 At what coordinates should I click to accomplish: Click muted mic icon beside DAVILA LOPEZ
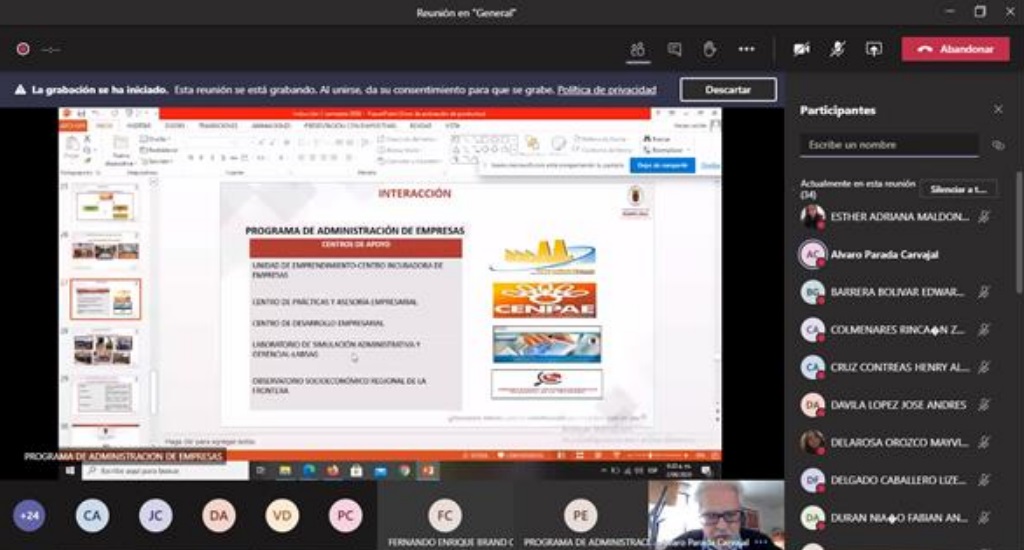[984, 405]
